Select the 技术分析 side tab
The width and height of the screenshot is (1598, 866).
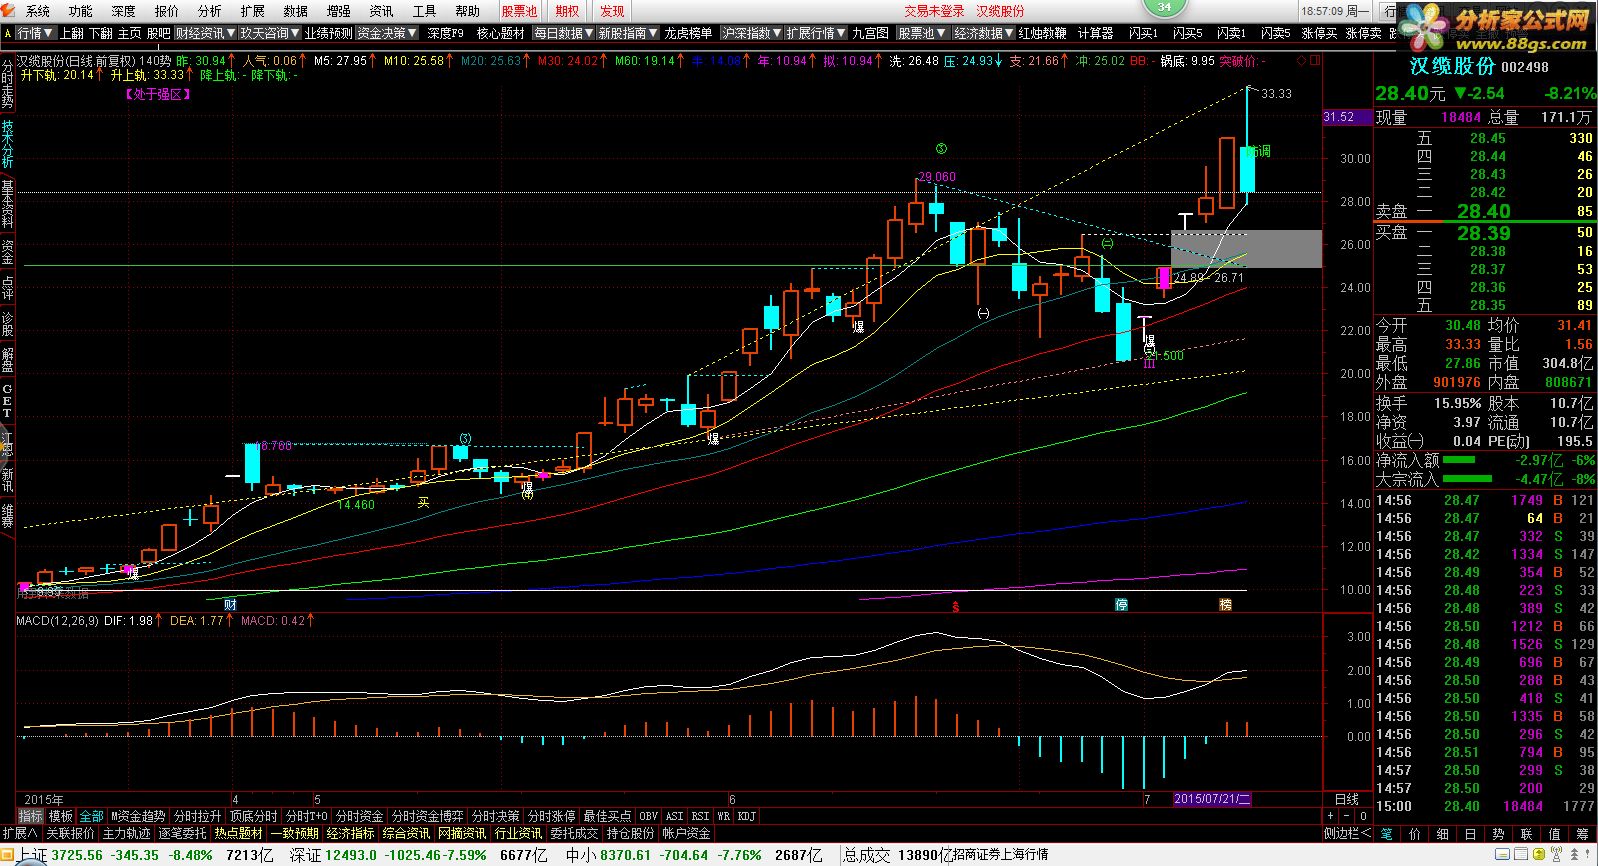pyautogui.click(x=7, y=144)
